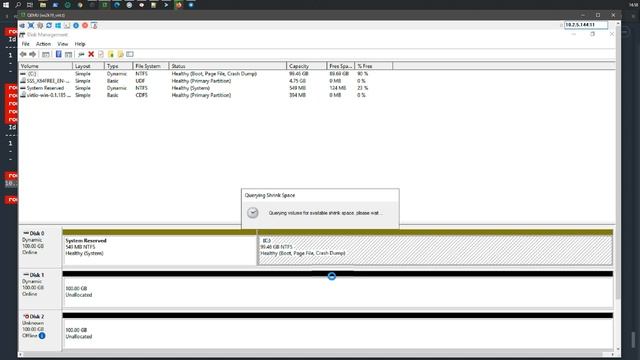Open File Explorer from the taskbar
The height and width of the screenshot is (360, 640).
(x=43, y=5)
